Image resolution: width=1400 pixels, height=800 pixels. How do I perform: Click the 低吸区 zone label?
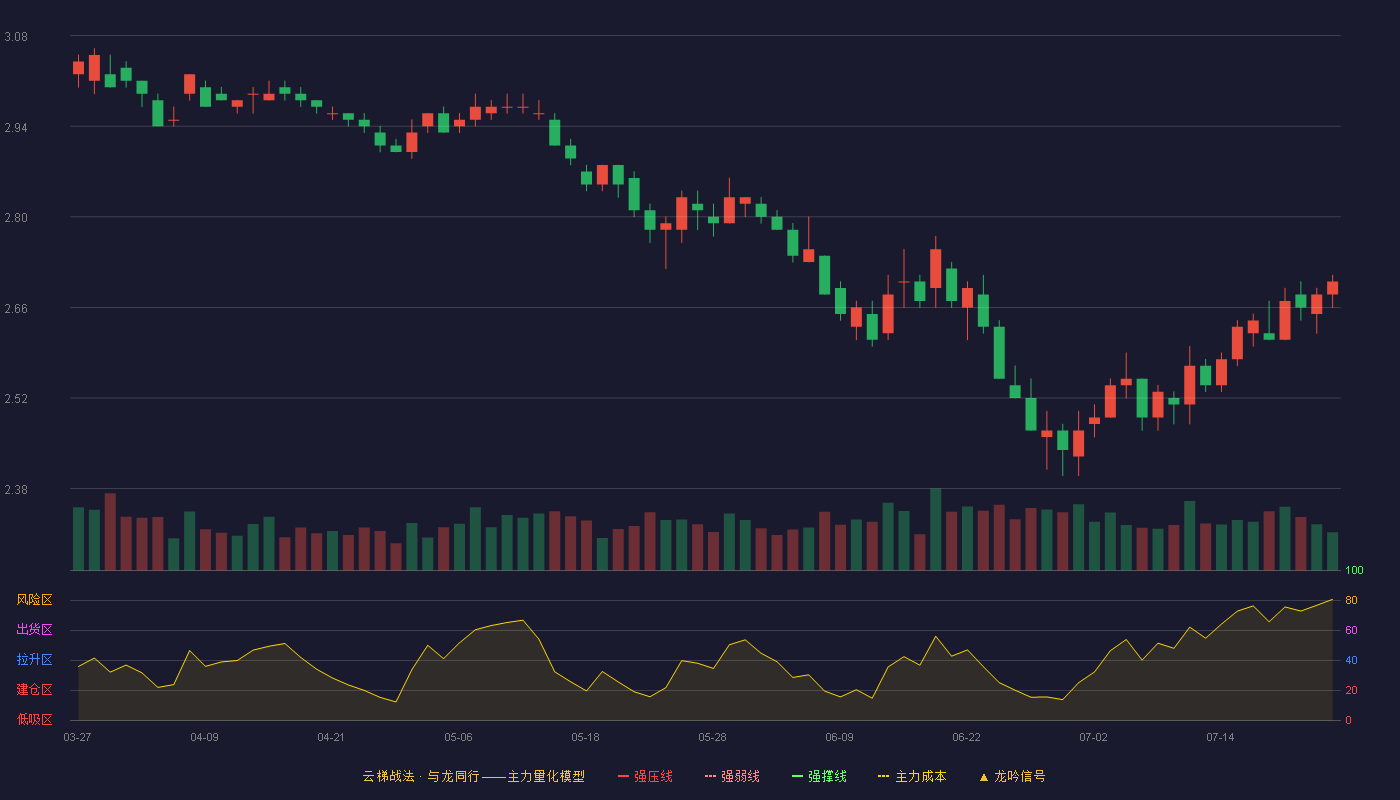click(x=34, y=720)
